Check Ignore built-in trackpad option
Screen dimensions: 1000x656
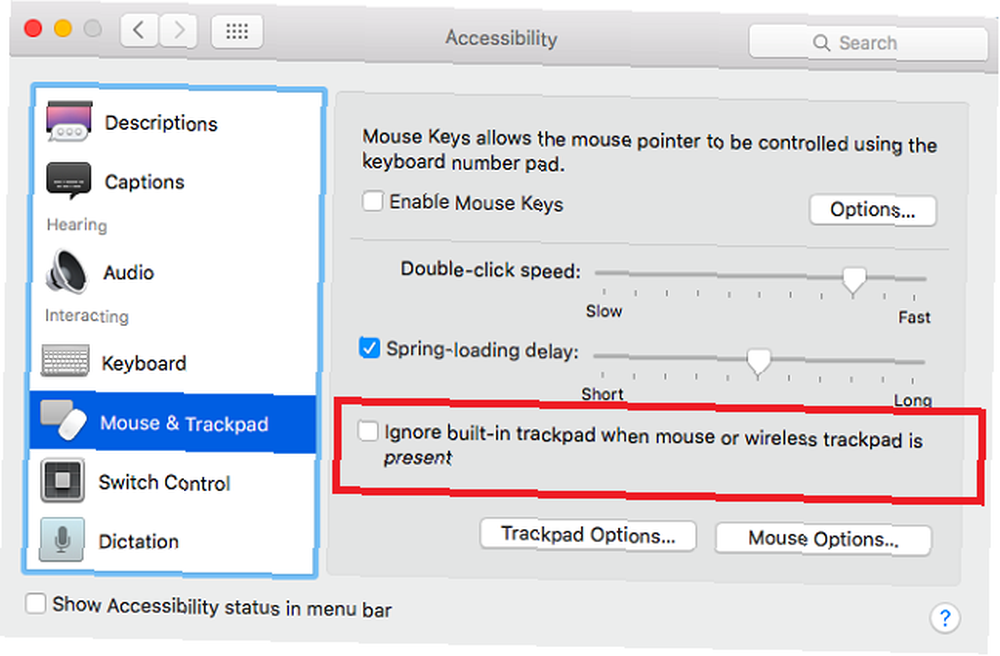[369, 431]
